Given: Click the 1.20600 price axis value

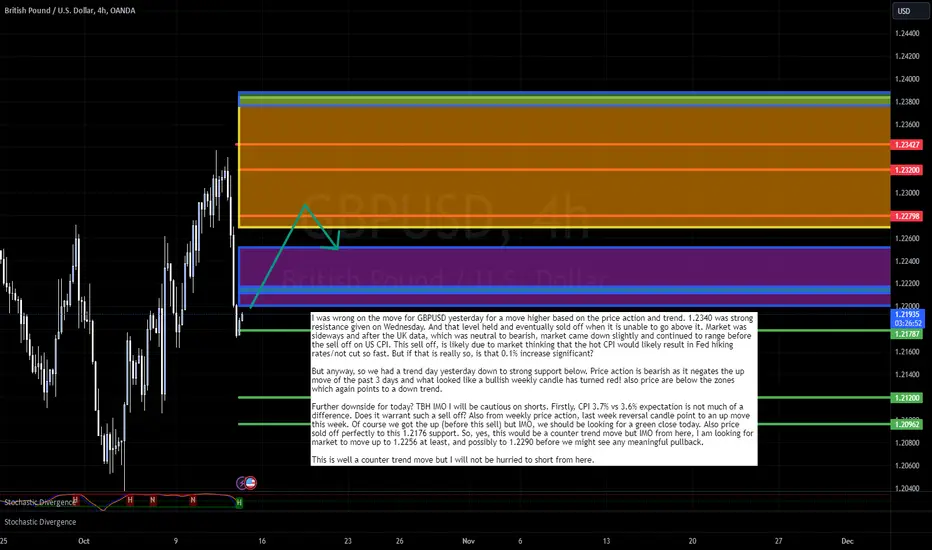Looking at the screenshot, I should coord(907,466).
